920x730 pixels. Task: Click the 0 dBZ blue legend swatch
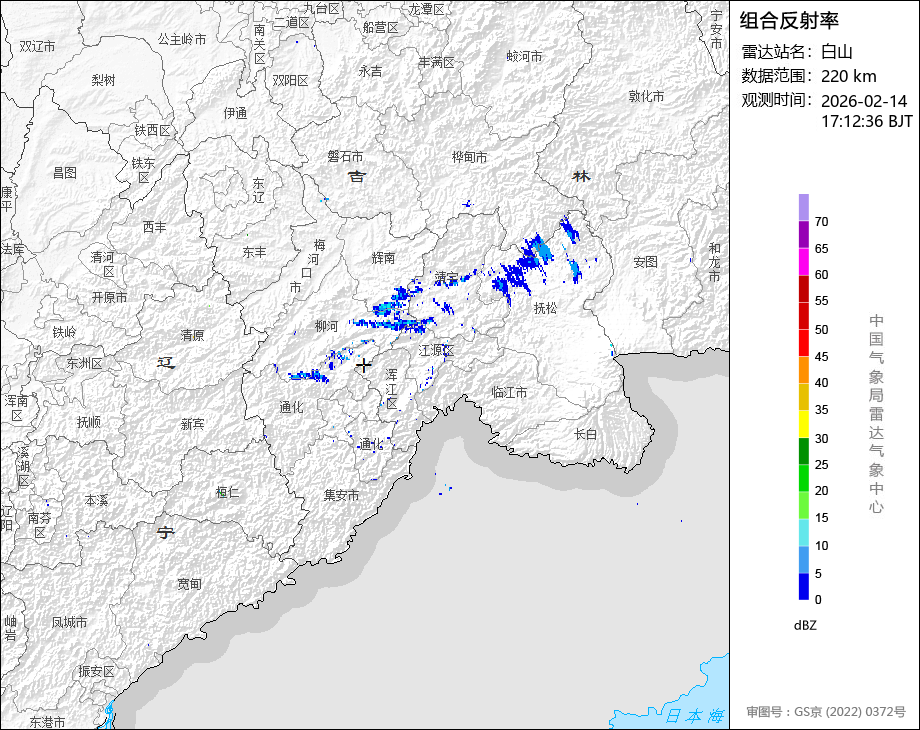tap(804, 586)
